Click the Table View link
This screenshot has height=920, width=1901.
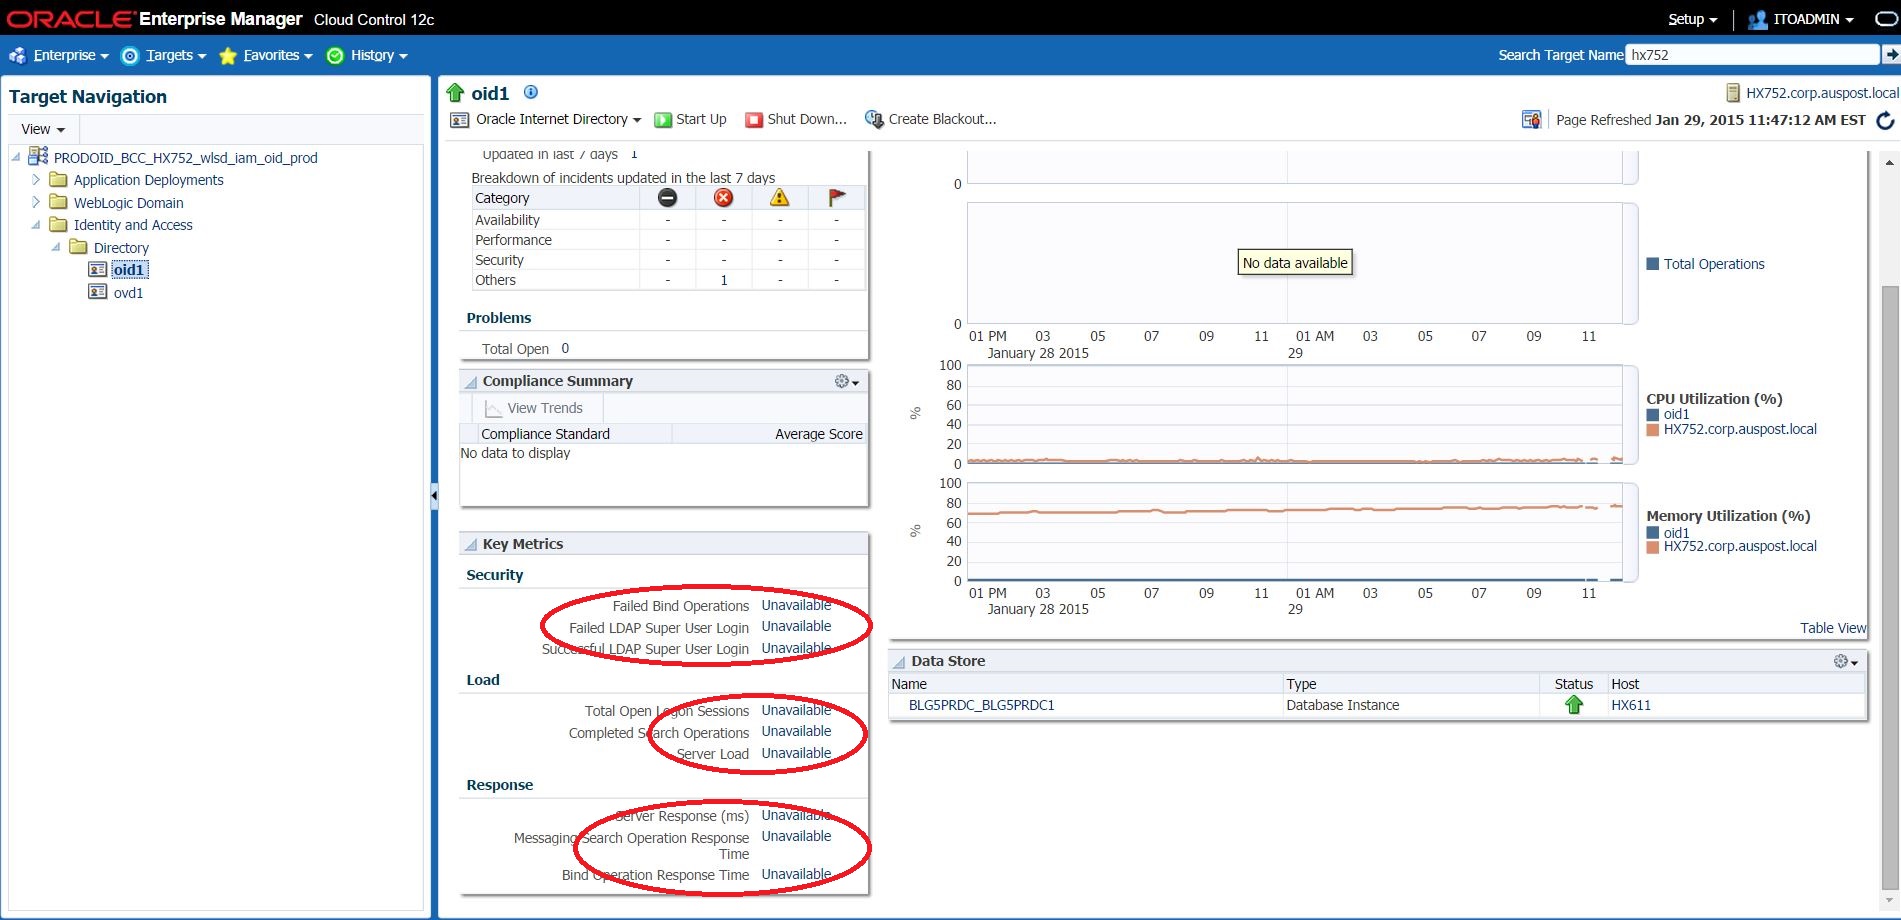click(1832, 628)
